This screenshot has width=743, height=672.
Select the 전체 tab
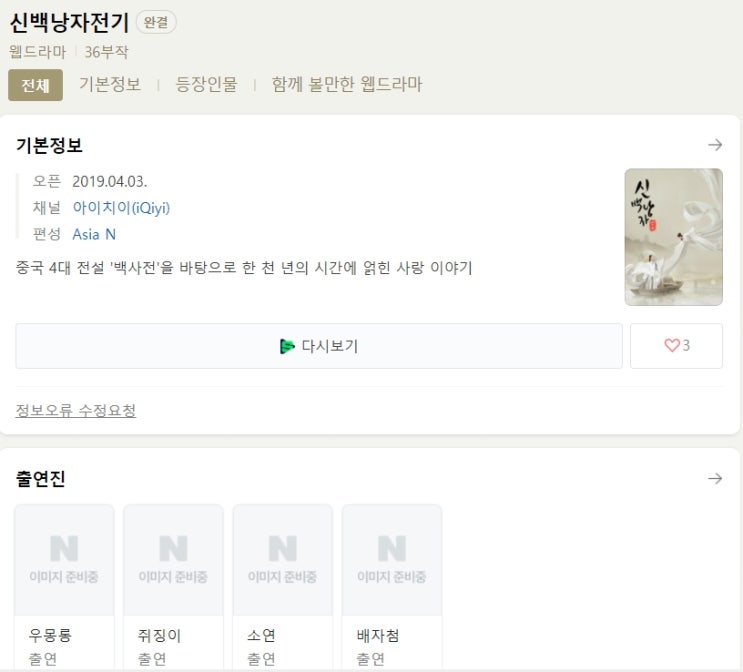[36, 85]
